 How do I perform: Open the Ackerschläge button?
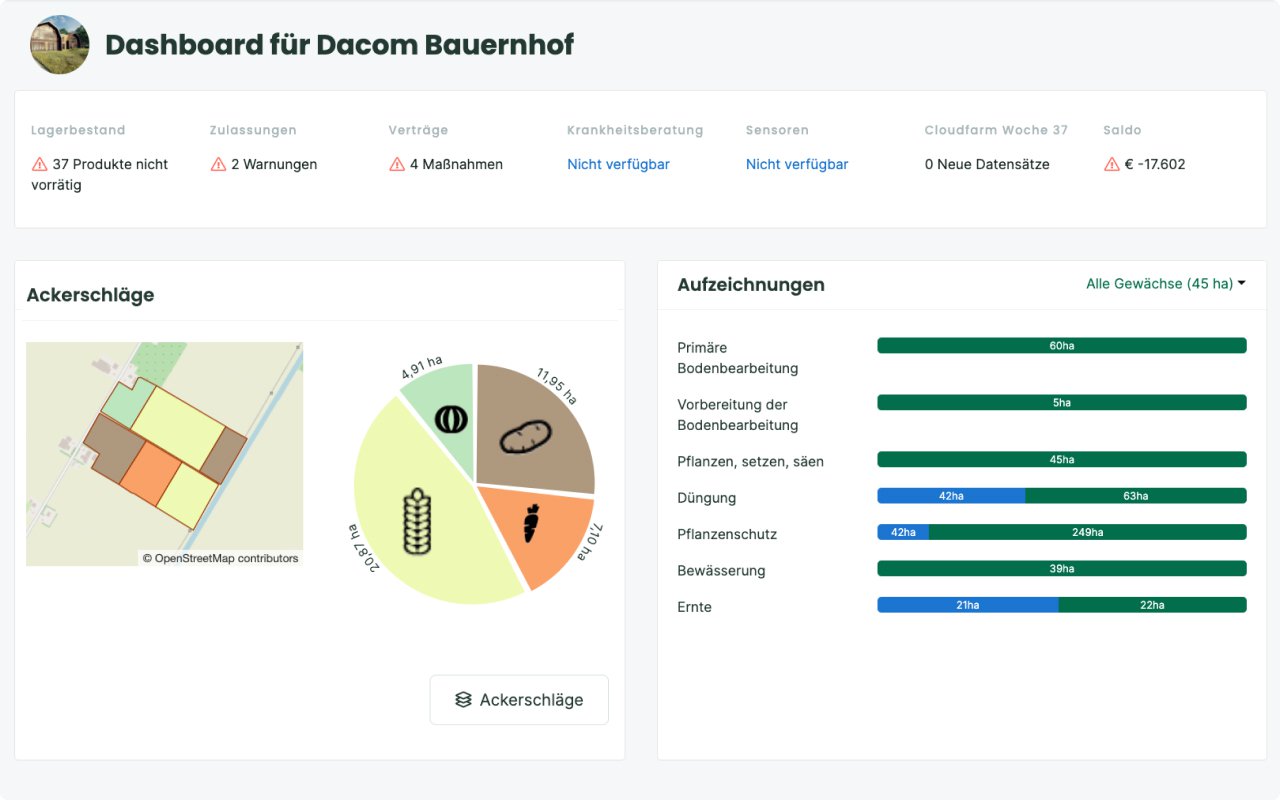[519, 700]
